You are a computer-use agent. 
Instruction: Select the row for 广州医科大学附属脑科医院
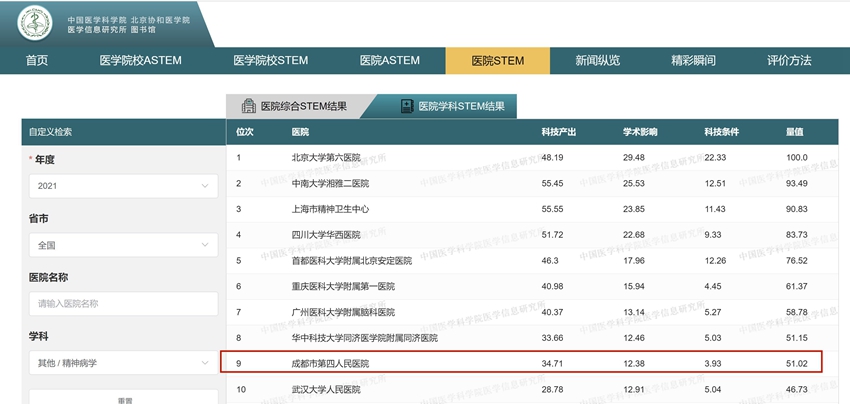tap(532, 312)
